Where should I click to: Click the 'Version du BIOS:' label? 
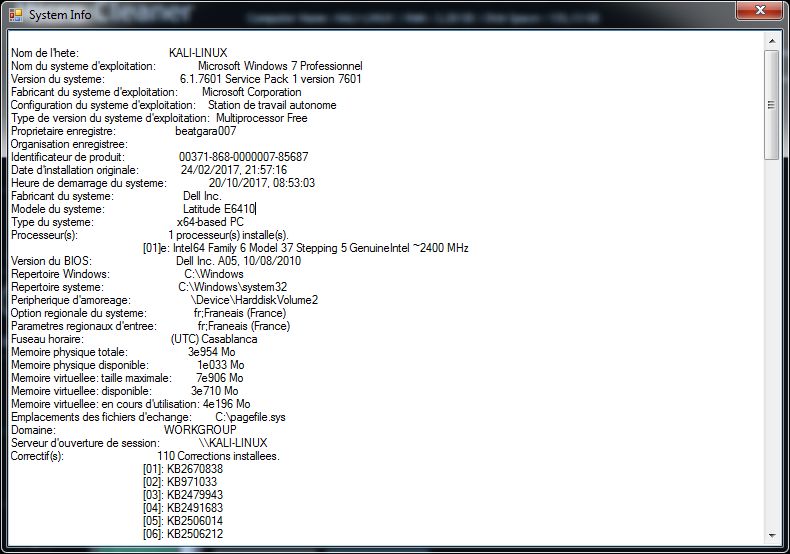[51, 261]
